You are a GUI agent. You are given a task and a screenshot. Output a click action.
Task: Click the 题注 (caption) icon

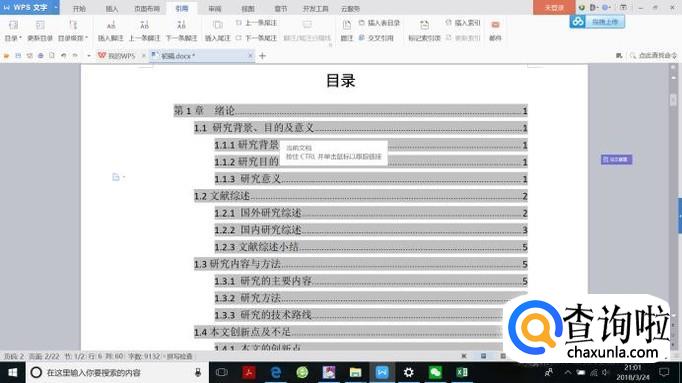pyautogui.click(x=347, y=26)
